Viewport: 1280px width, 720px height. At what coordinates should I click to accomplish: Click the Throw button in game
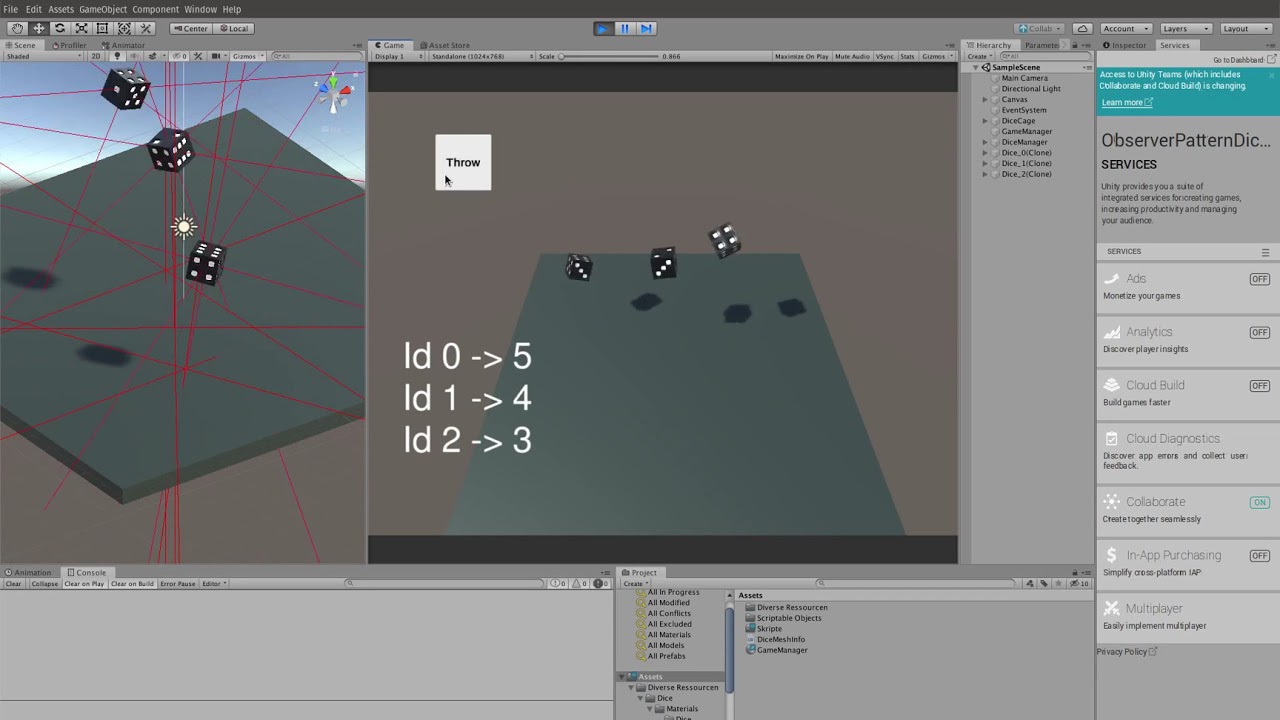(463, 162)
